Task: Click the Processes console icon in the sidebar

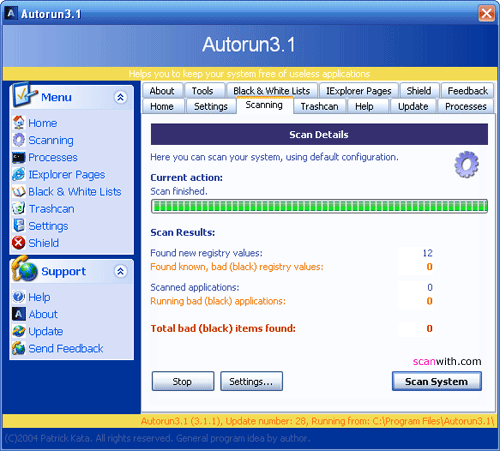Action: [19, 157]
